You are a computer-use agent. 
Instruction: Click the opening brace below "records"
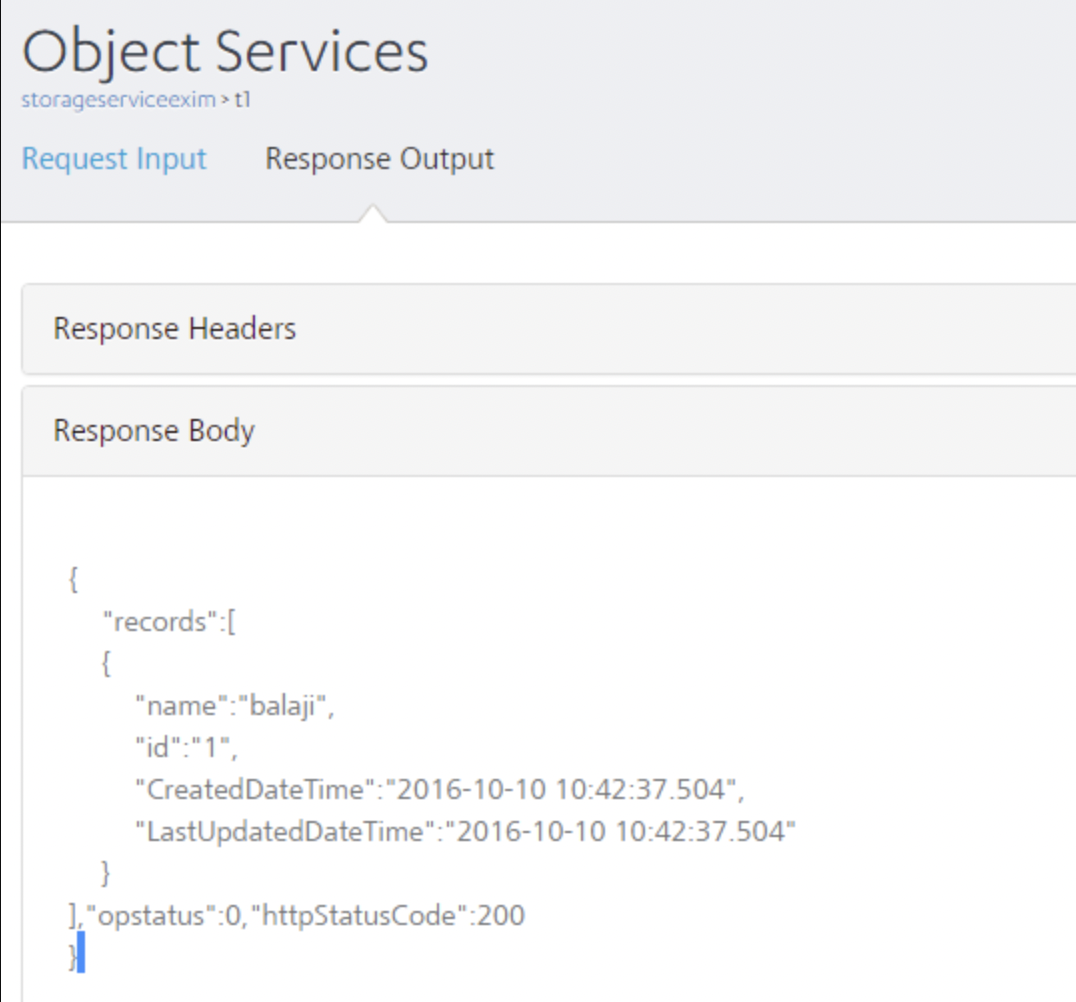[x=106, y=663]
